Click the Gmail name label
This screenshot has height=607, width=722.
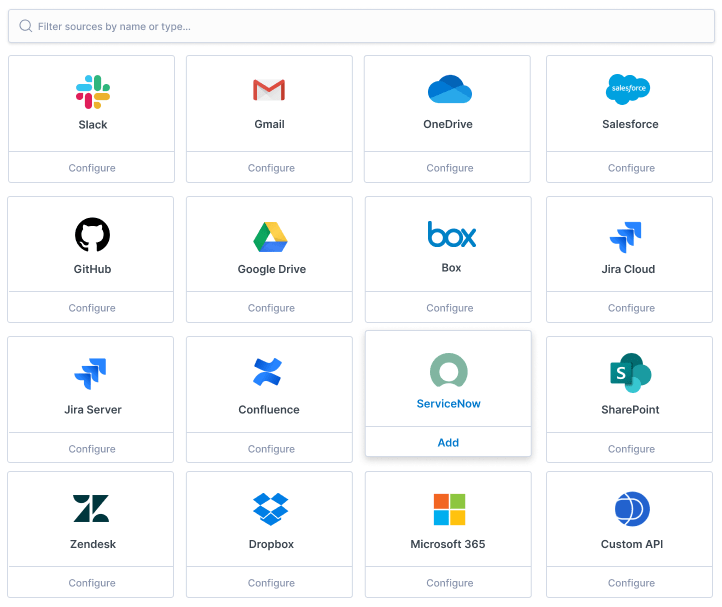269,124
